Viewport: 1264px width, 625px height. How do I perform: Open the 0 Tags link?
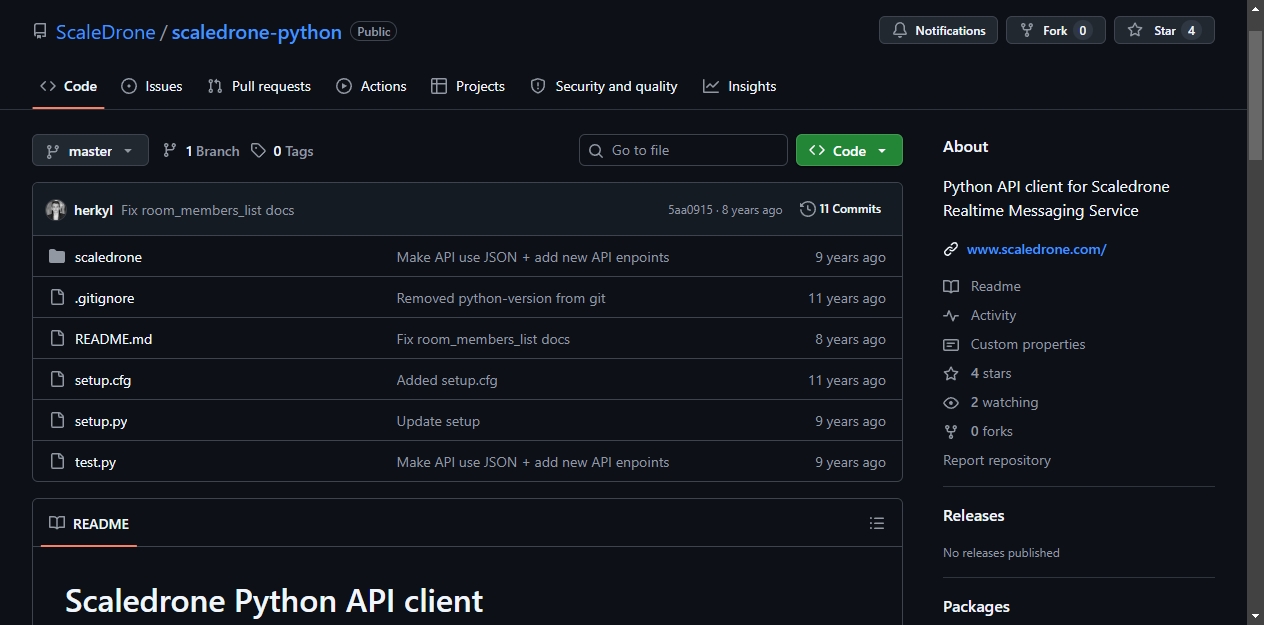282,151
